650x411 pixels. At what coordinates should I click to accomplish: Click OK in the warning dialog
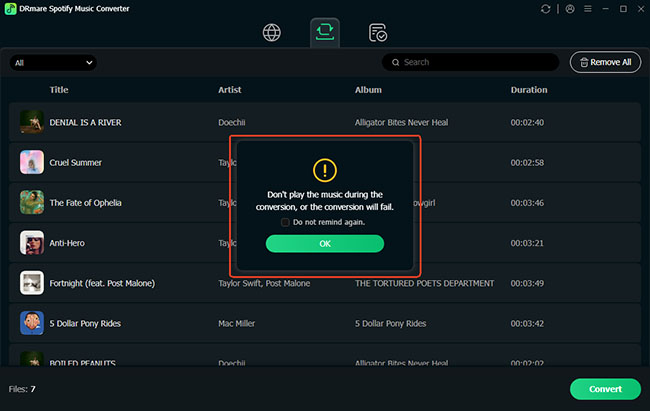click(325, 243)
